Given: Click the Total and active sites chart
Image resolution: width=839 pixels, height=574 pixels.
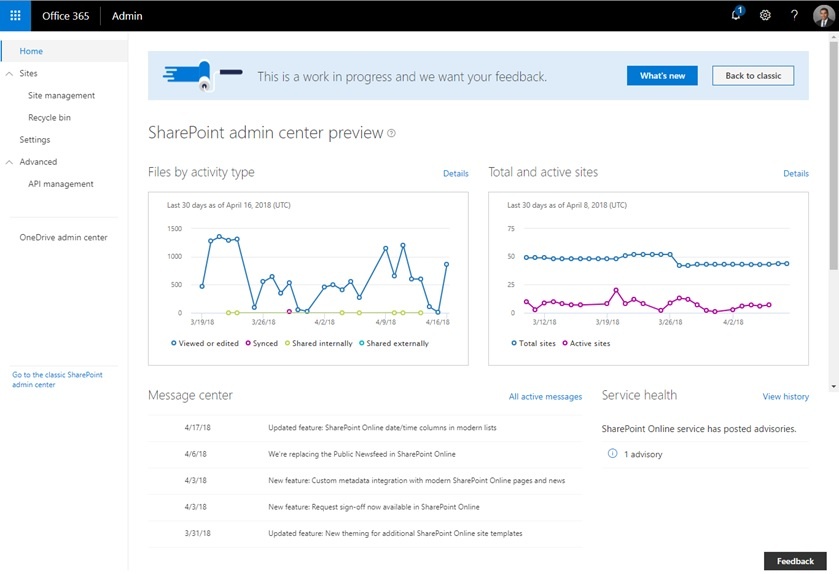Looking at the screenshot, I should coord(648,279).
